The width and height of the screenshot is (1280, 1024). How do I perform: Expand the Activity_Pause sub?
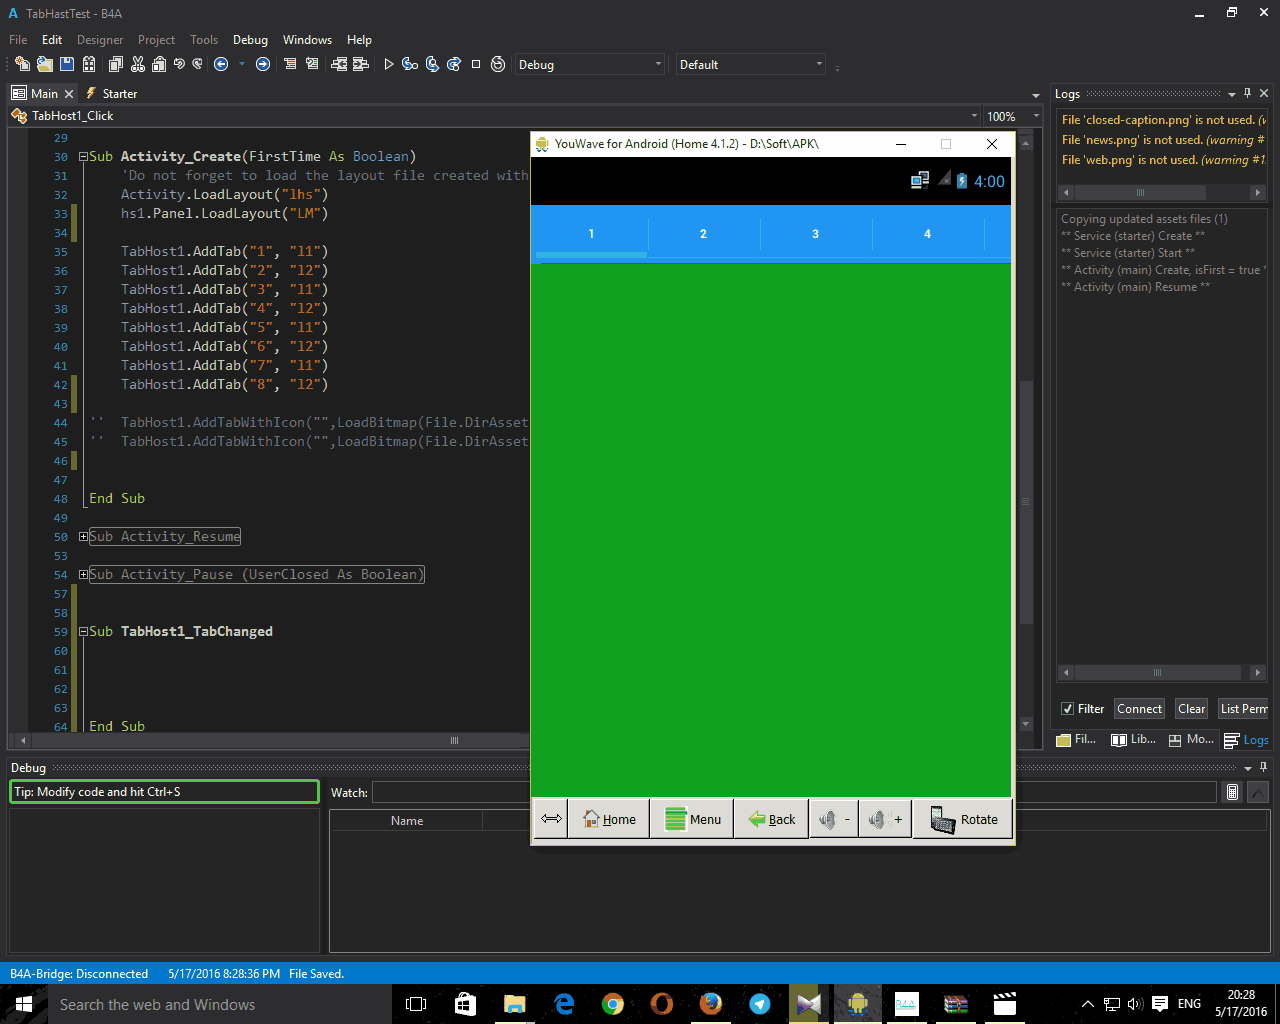[84, 575]
